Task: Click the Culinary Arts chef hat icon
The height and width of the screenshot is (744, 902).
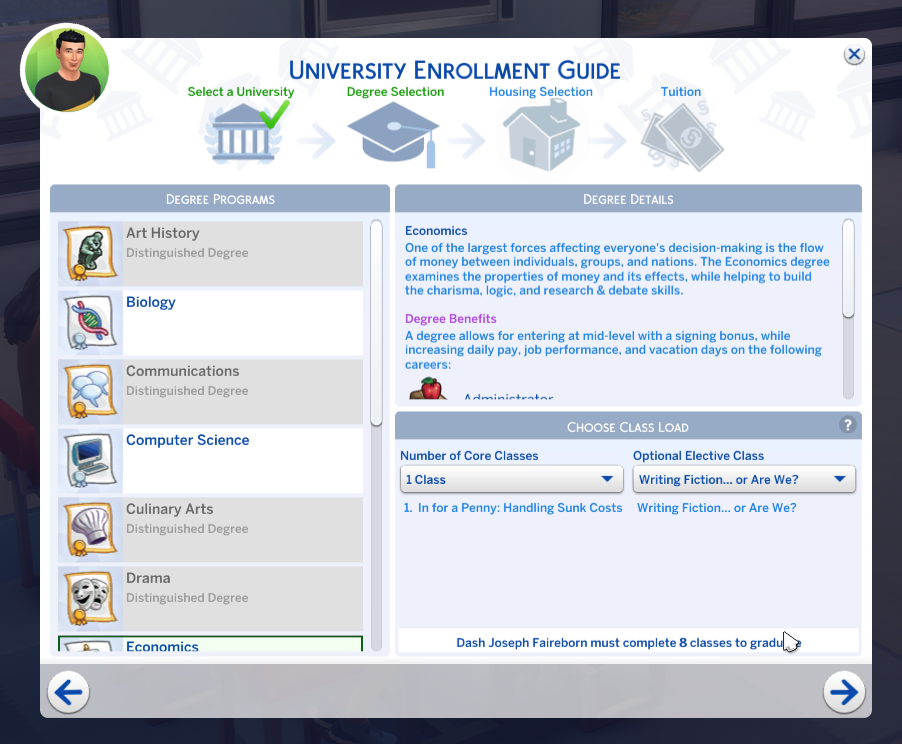Action: pos(90,530)
